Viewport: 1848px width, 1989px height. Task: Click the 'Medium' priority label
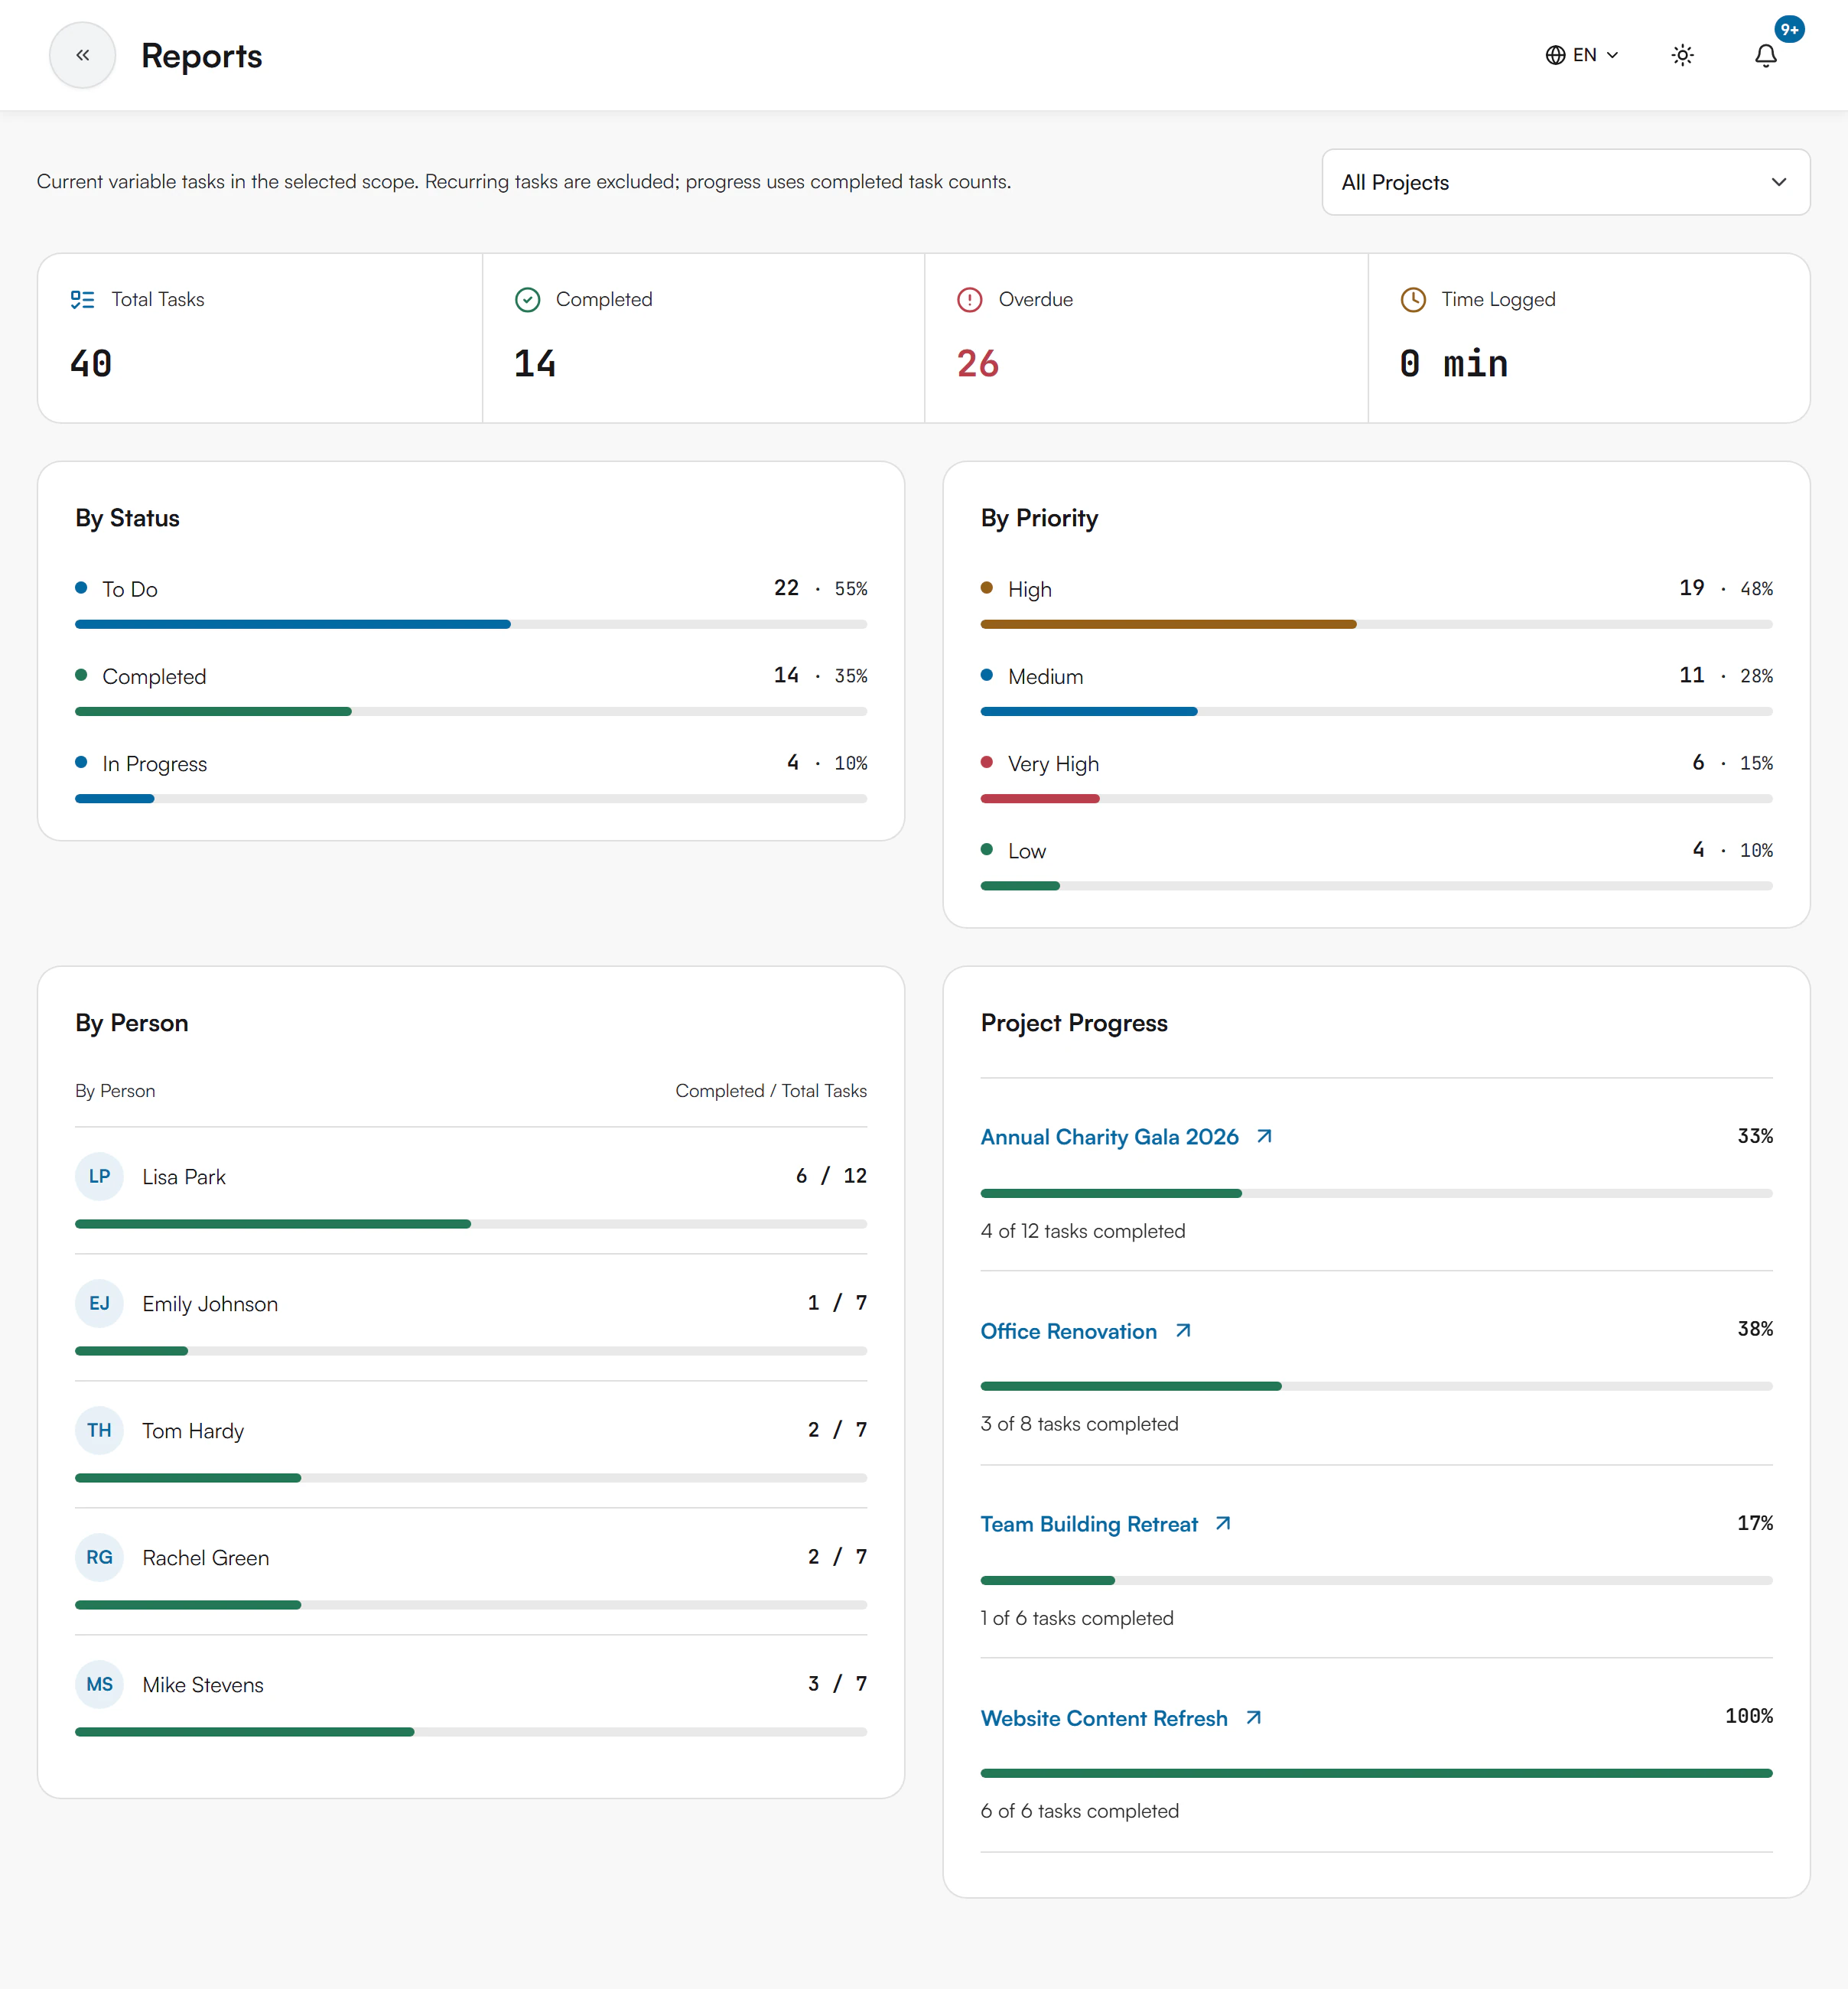pos(1045,677)
